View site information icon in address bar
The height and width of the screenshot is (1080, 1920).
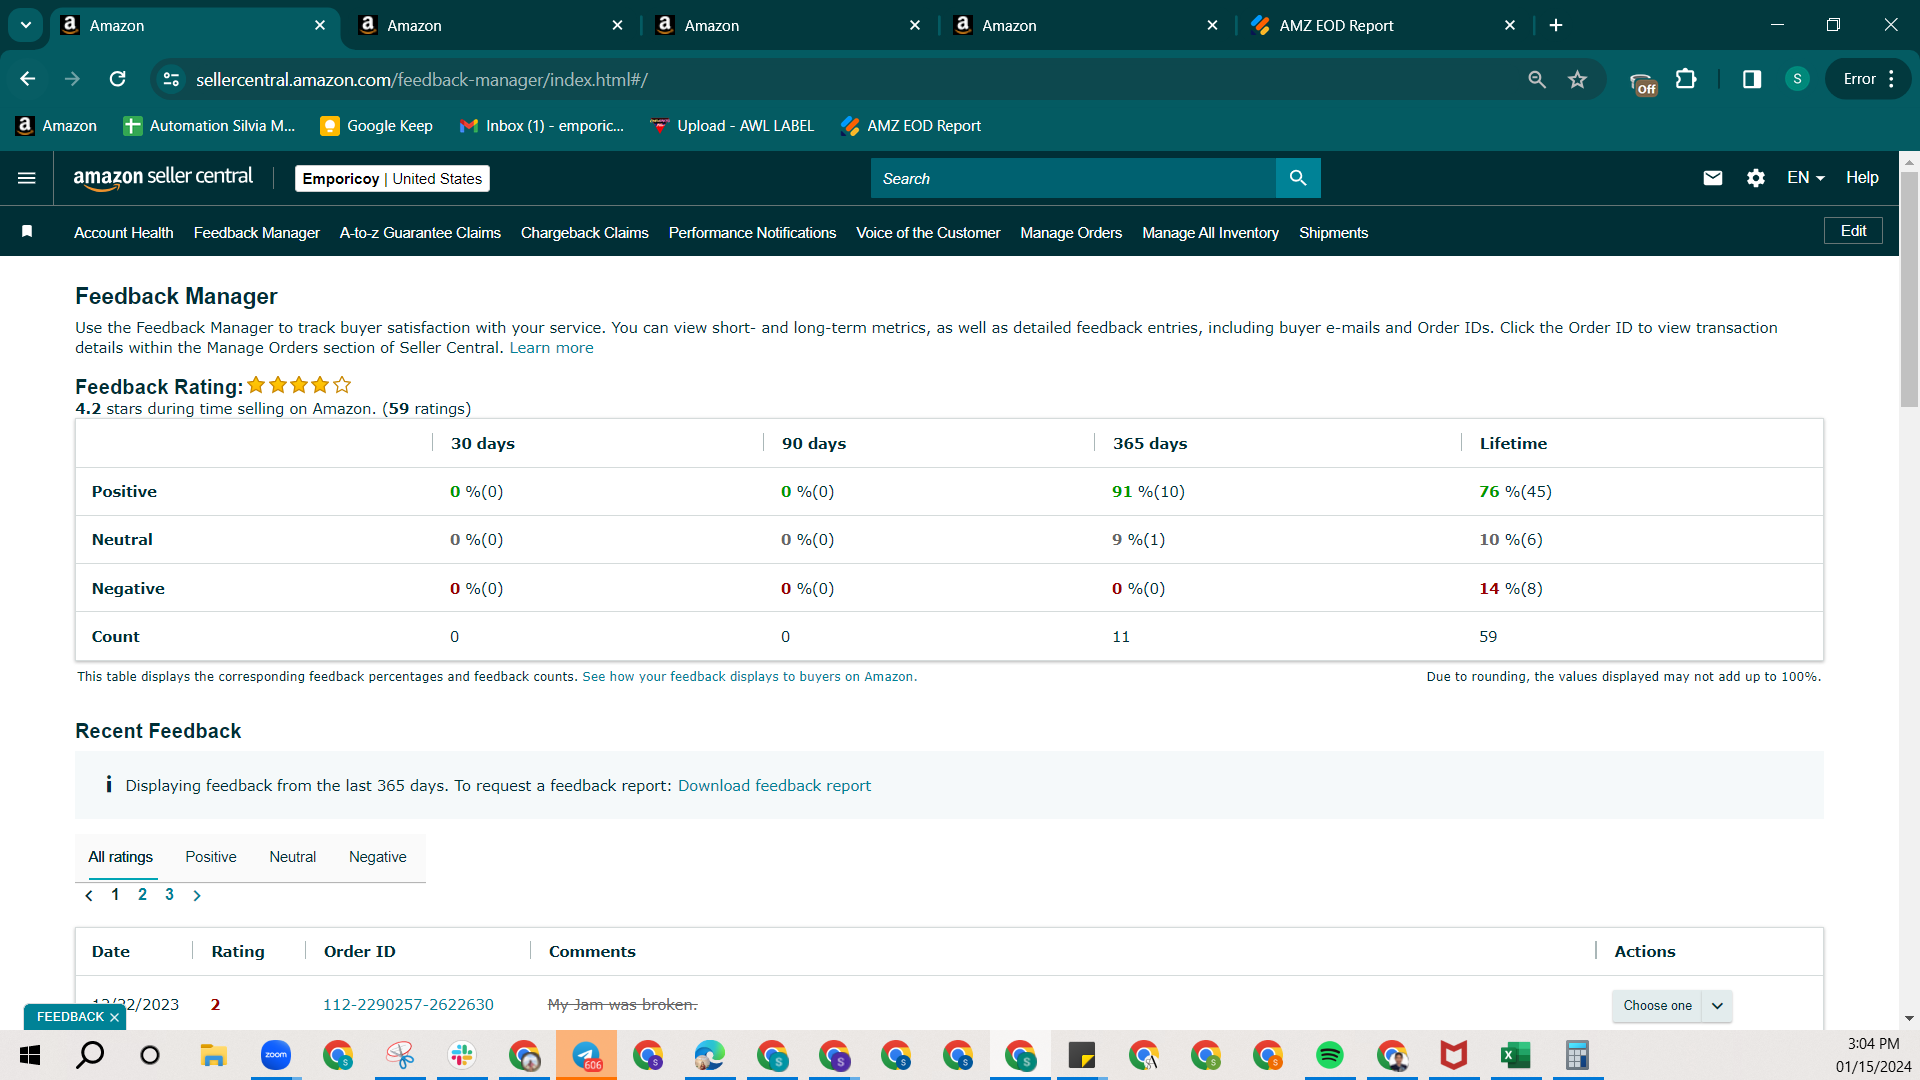[x=171, y=79]
